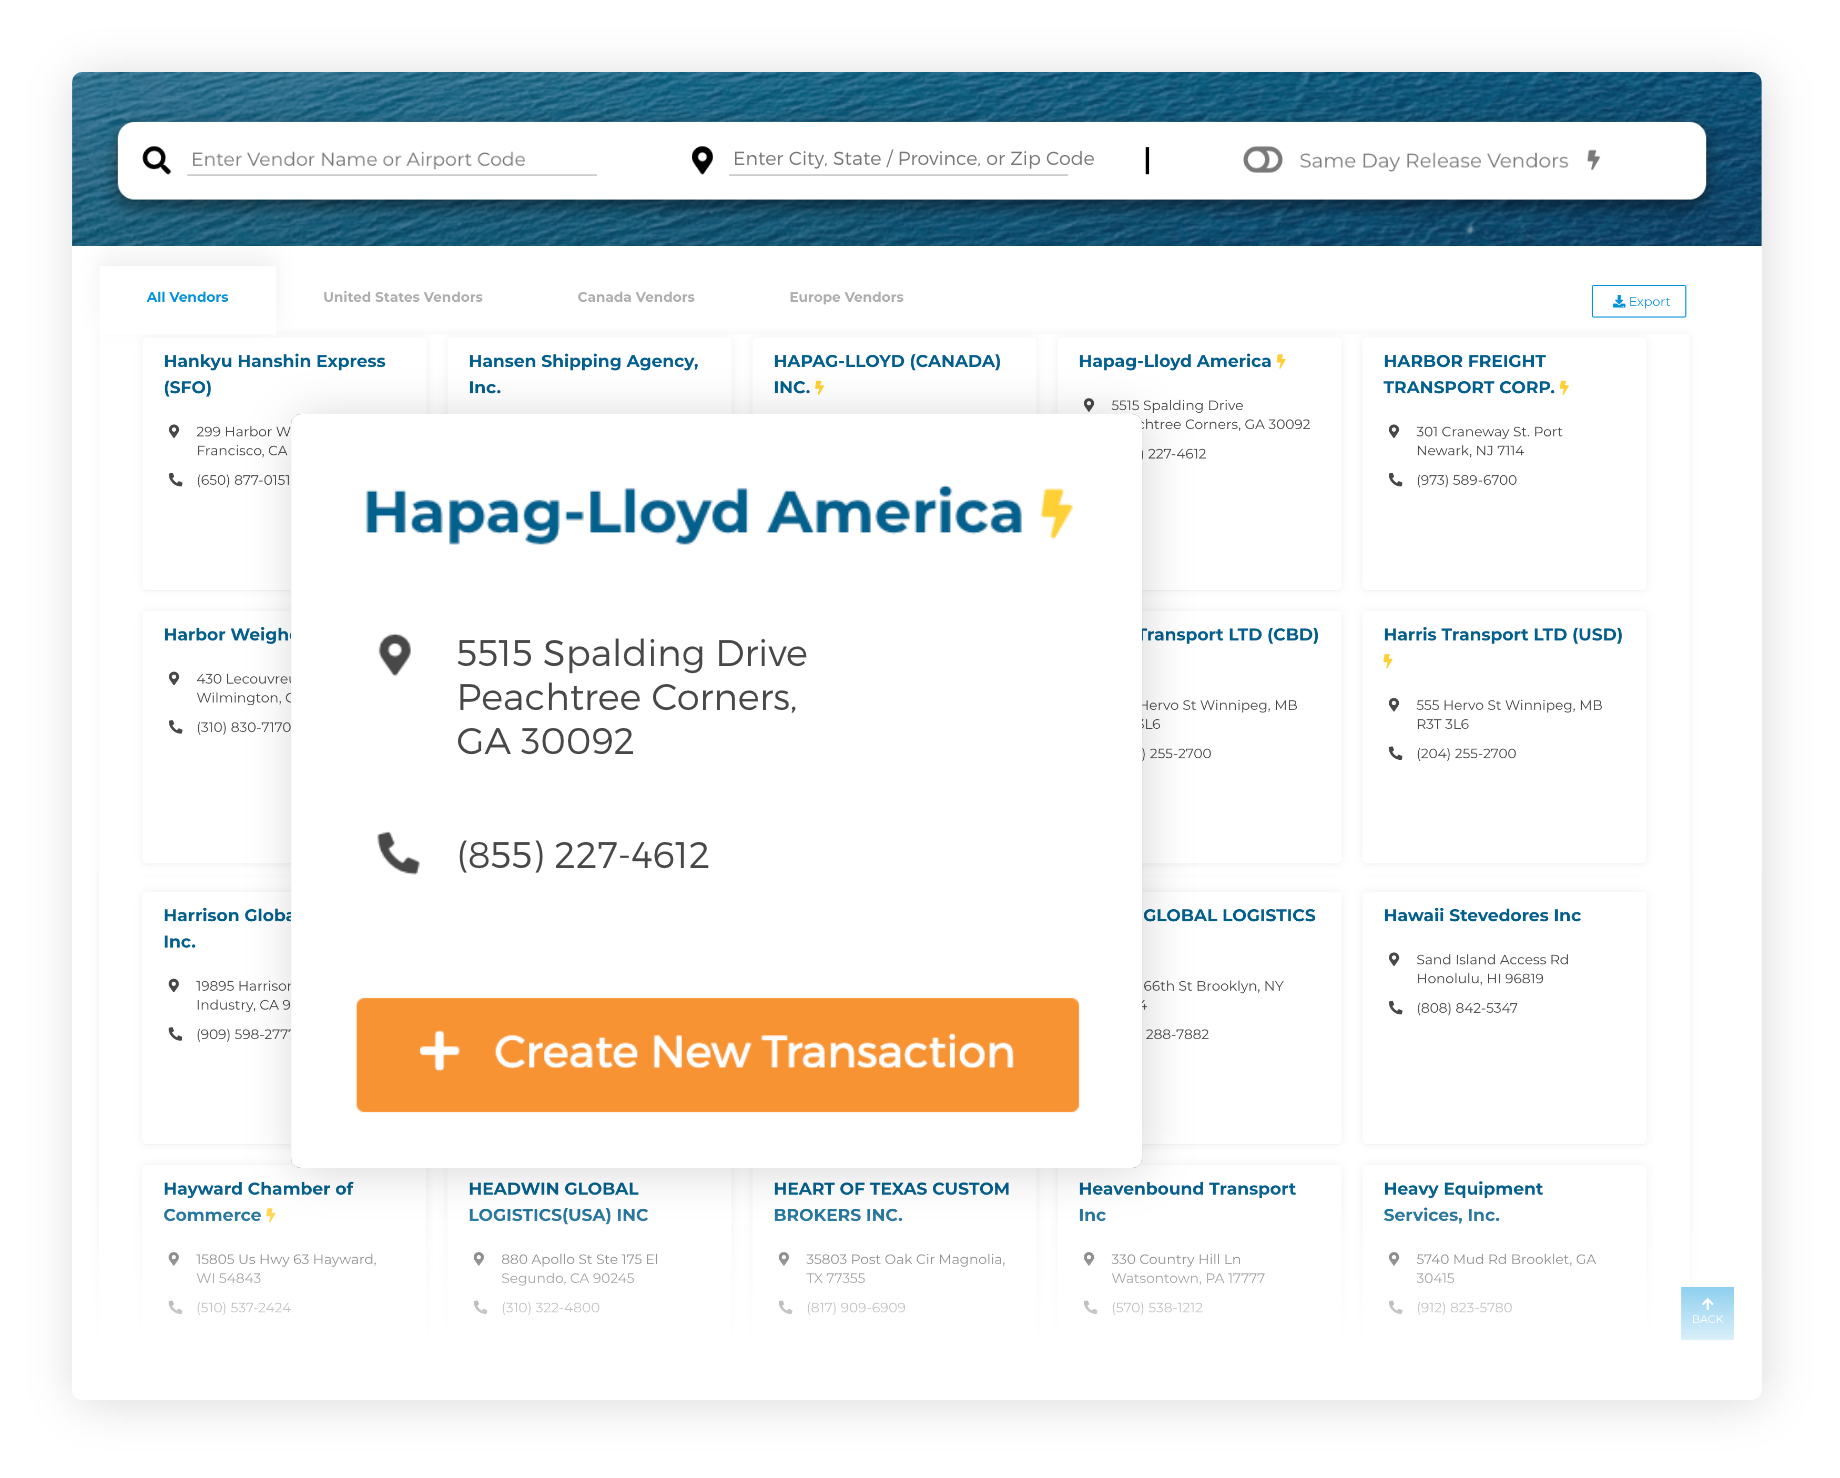The width and height of the screenshot is (1840, 1478).
Task: Enable the Same Day Release Vendors toggle
Action: pyautogui.click(x=1262, y=159)
